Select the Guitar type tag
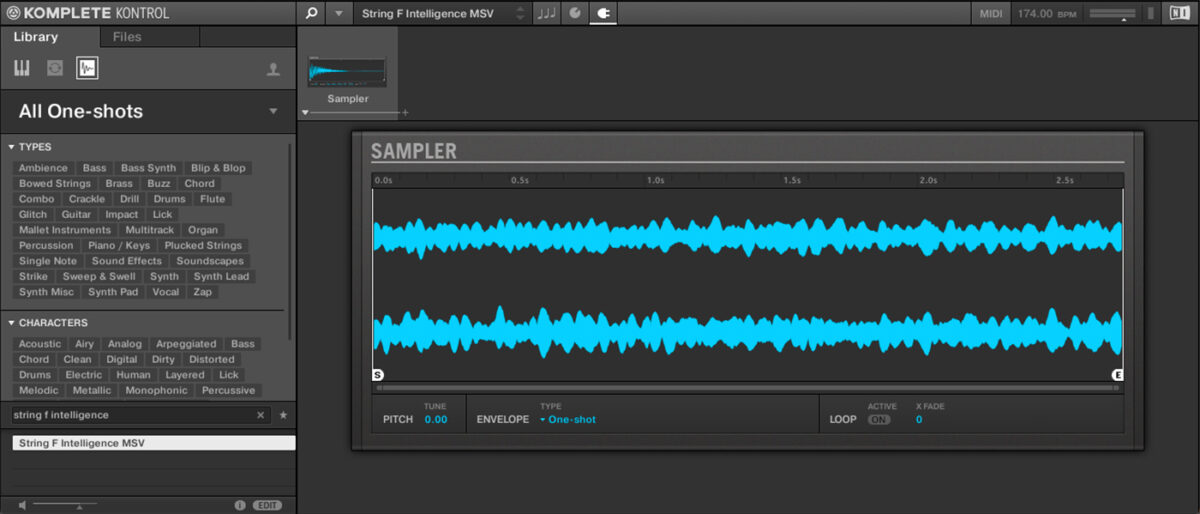The width and height of the screenshot is (1200, 514). 76,215
